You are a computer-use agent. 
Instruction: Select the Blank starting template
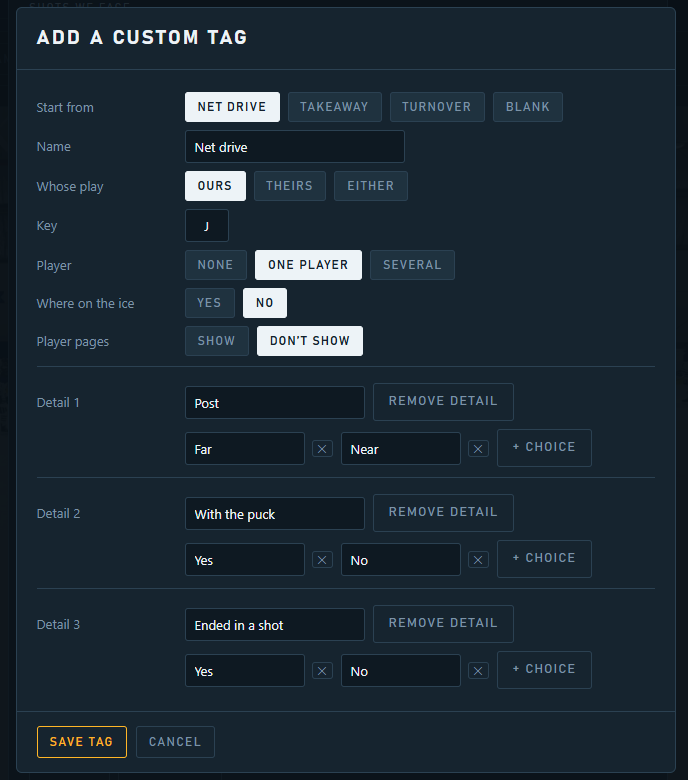[x=528, y=107]
